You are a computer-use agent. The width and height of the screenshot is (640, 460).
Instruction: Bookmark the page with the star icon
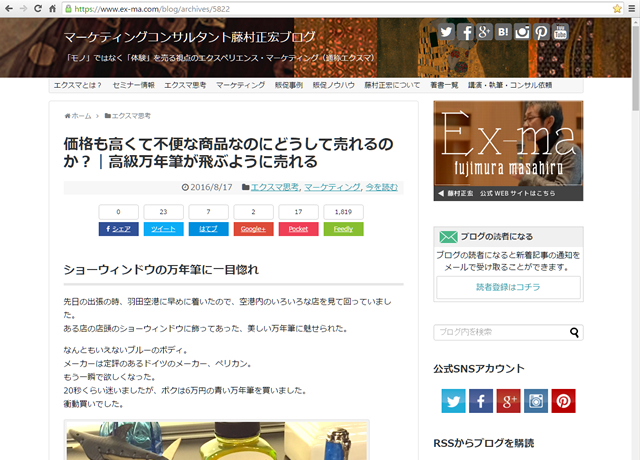tap(617, 8)
